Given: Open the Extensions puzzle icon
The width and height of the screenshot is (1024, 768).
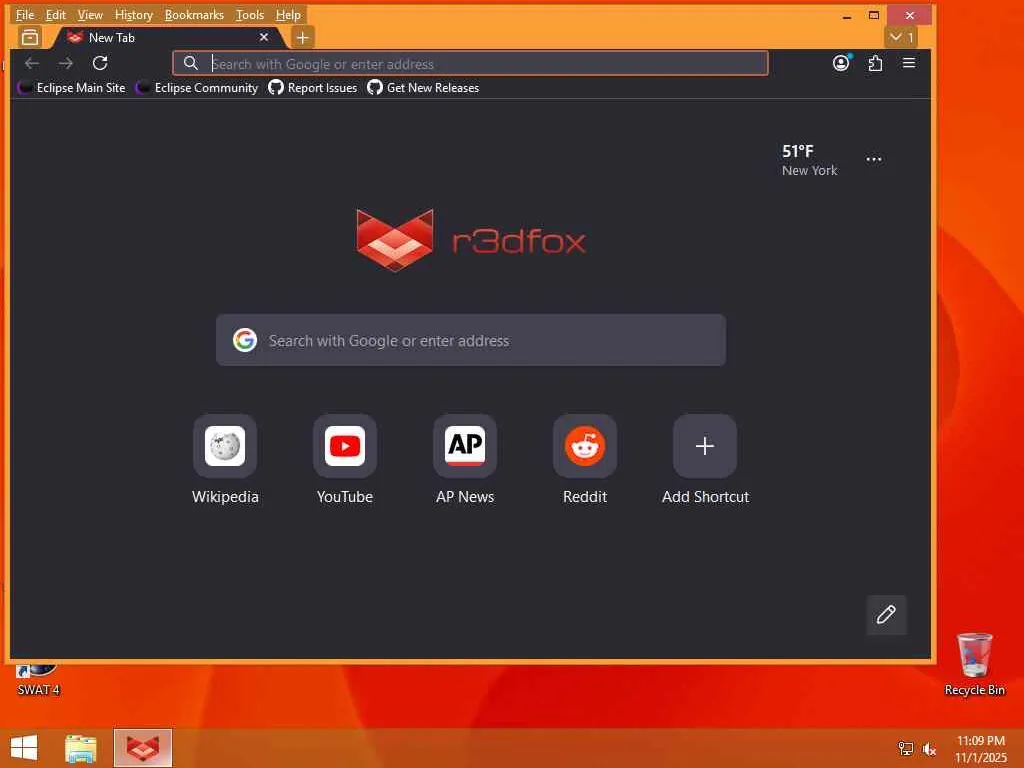Looking at the screenshot, I should coord(875,63).
